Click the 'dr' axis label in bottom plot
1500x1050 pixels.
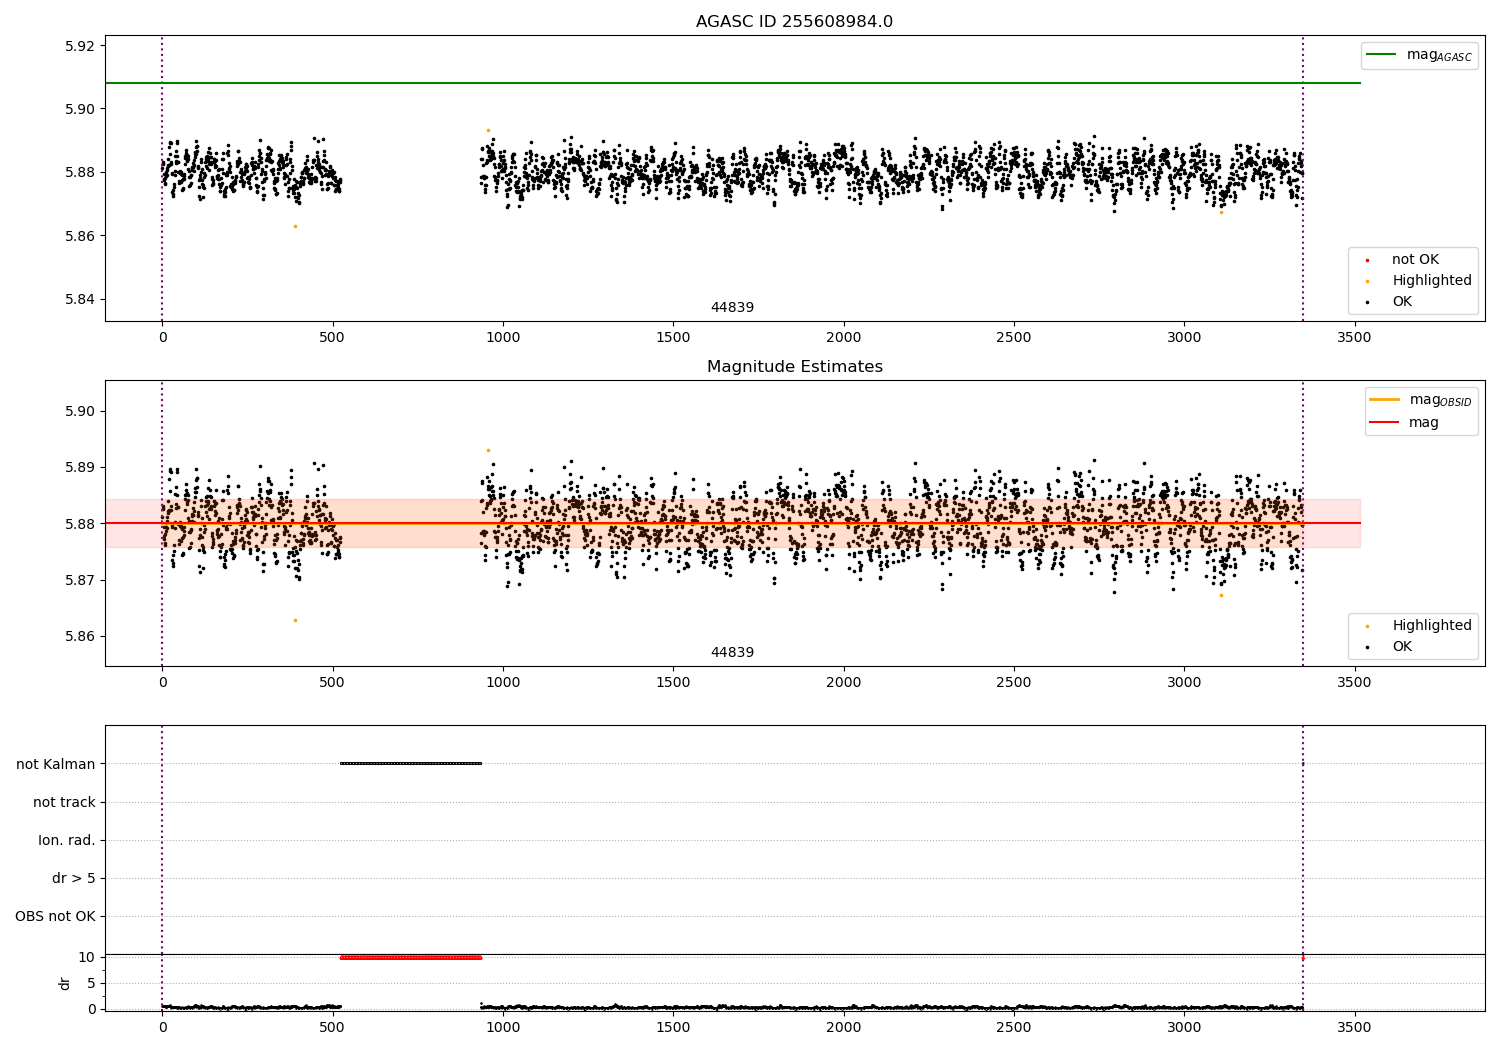tap(65, 983)
